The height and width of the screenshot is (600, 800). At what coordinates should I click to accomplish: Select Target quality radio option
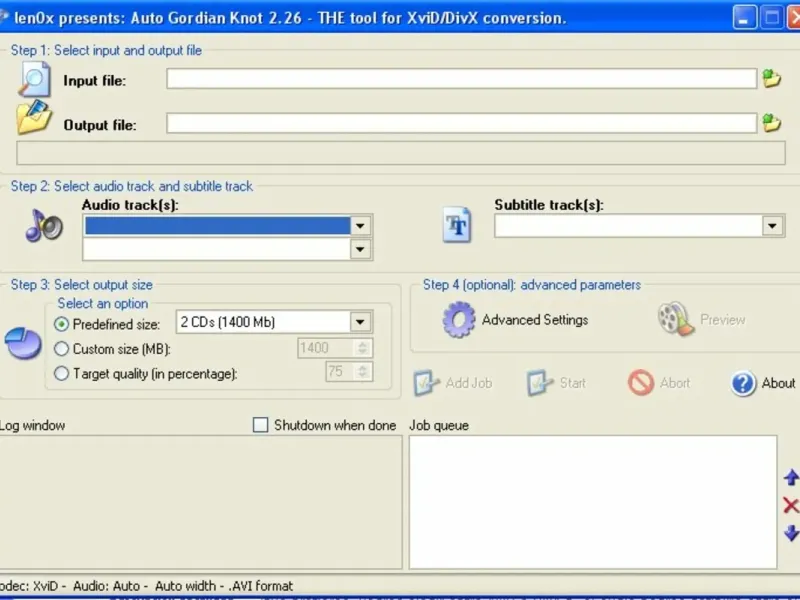pyautogui.click(x=61, y=373)
